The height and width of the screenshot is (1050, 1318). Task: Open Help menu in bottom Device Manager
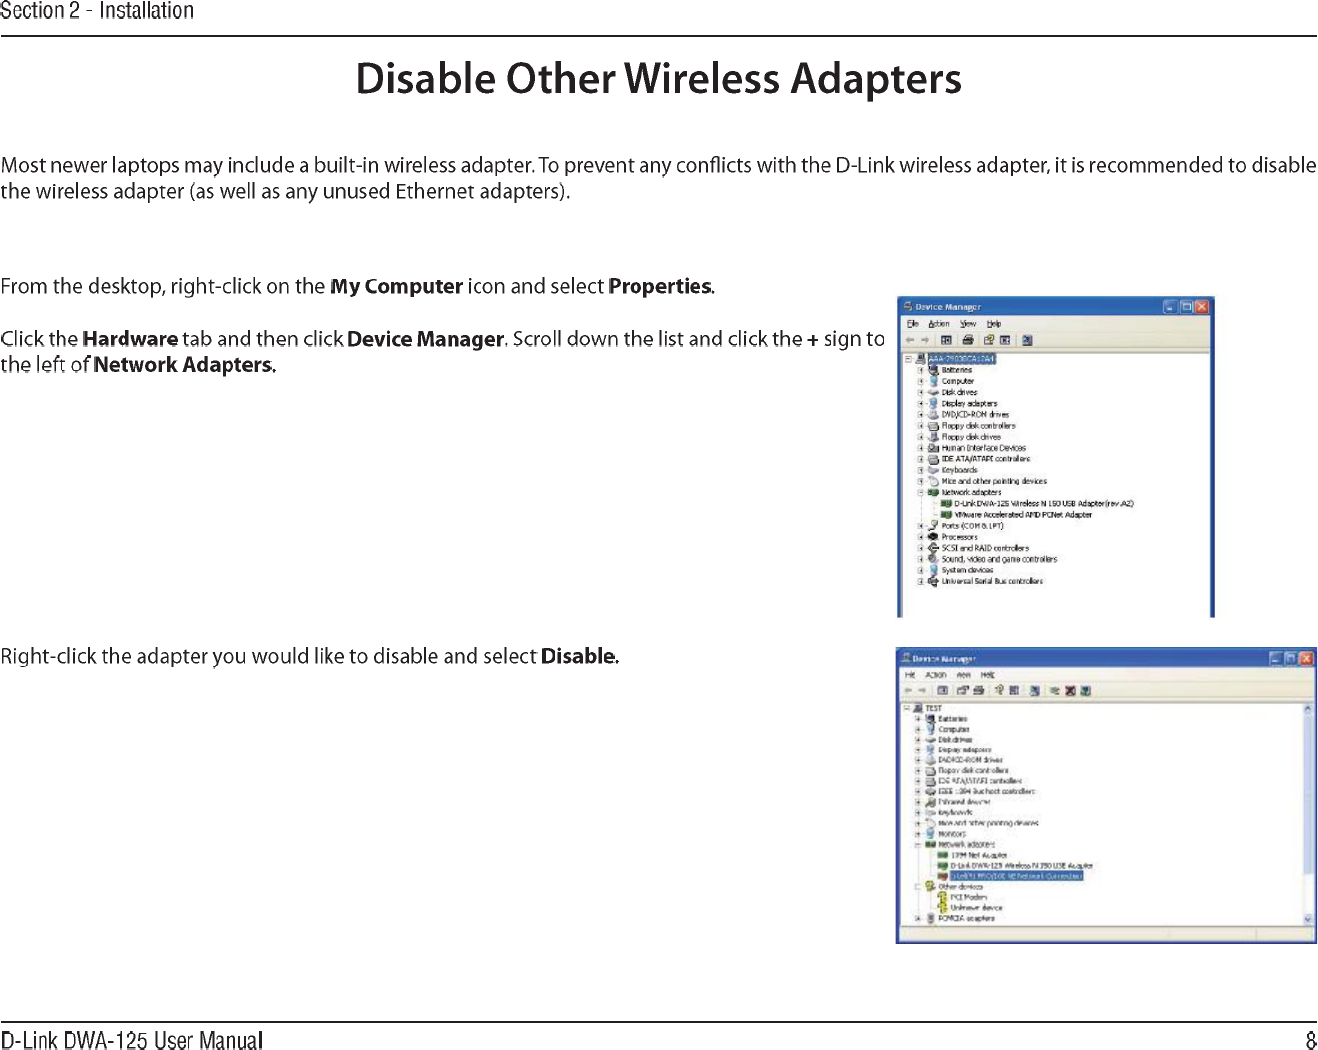coord(987,675)
